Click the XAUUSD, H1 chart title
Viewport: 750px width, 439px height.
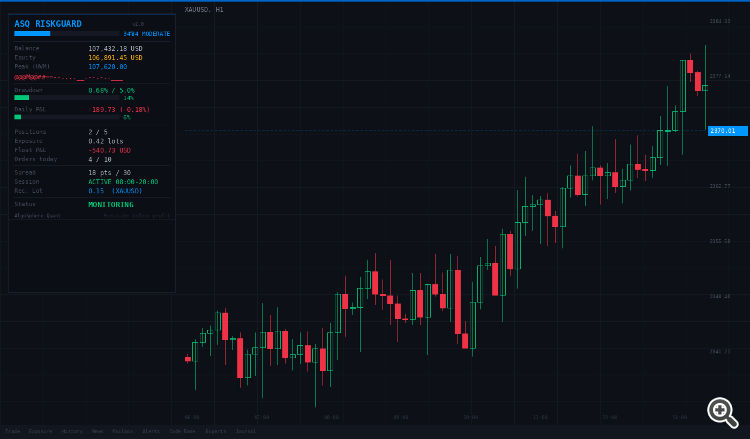pyautogui.click(x=204, y=10)
